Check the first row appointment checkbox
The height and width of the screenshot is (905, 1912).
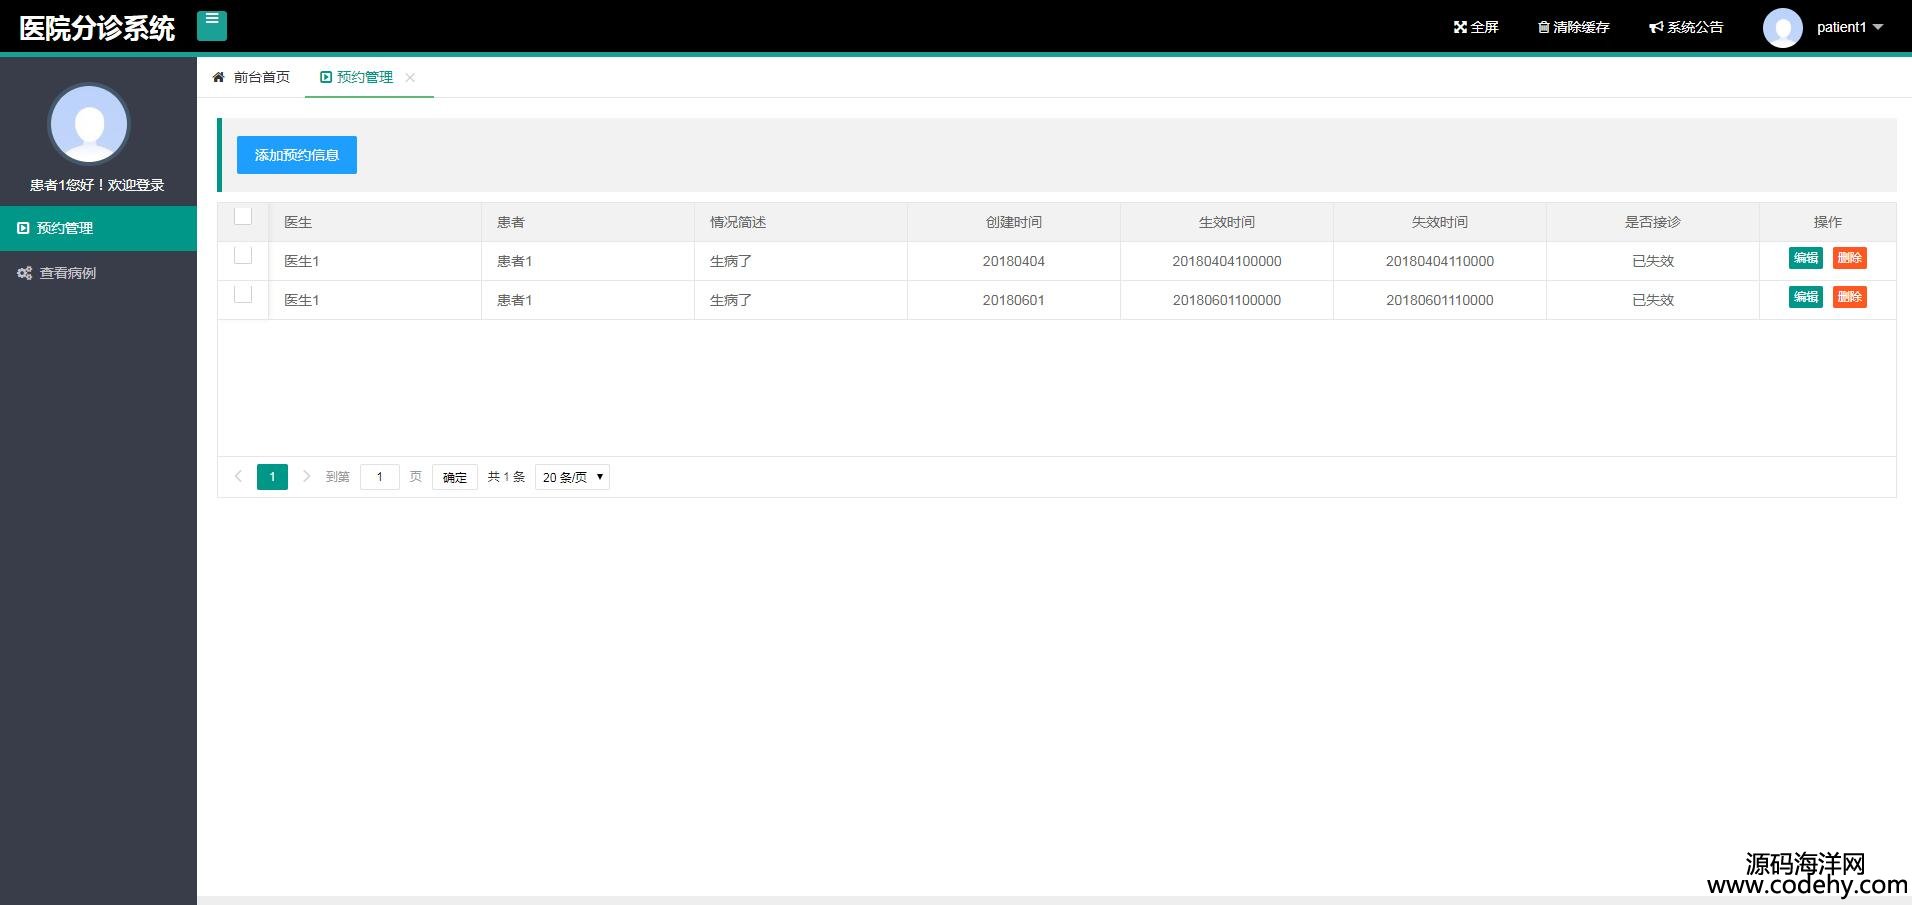pyautogui.click(x=243, y=255)
